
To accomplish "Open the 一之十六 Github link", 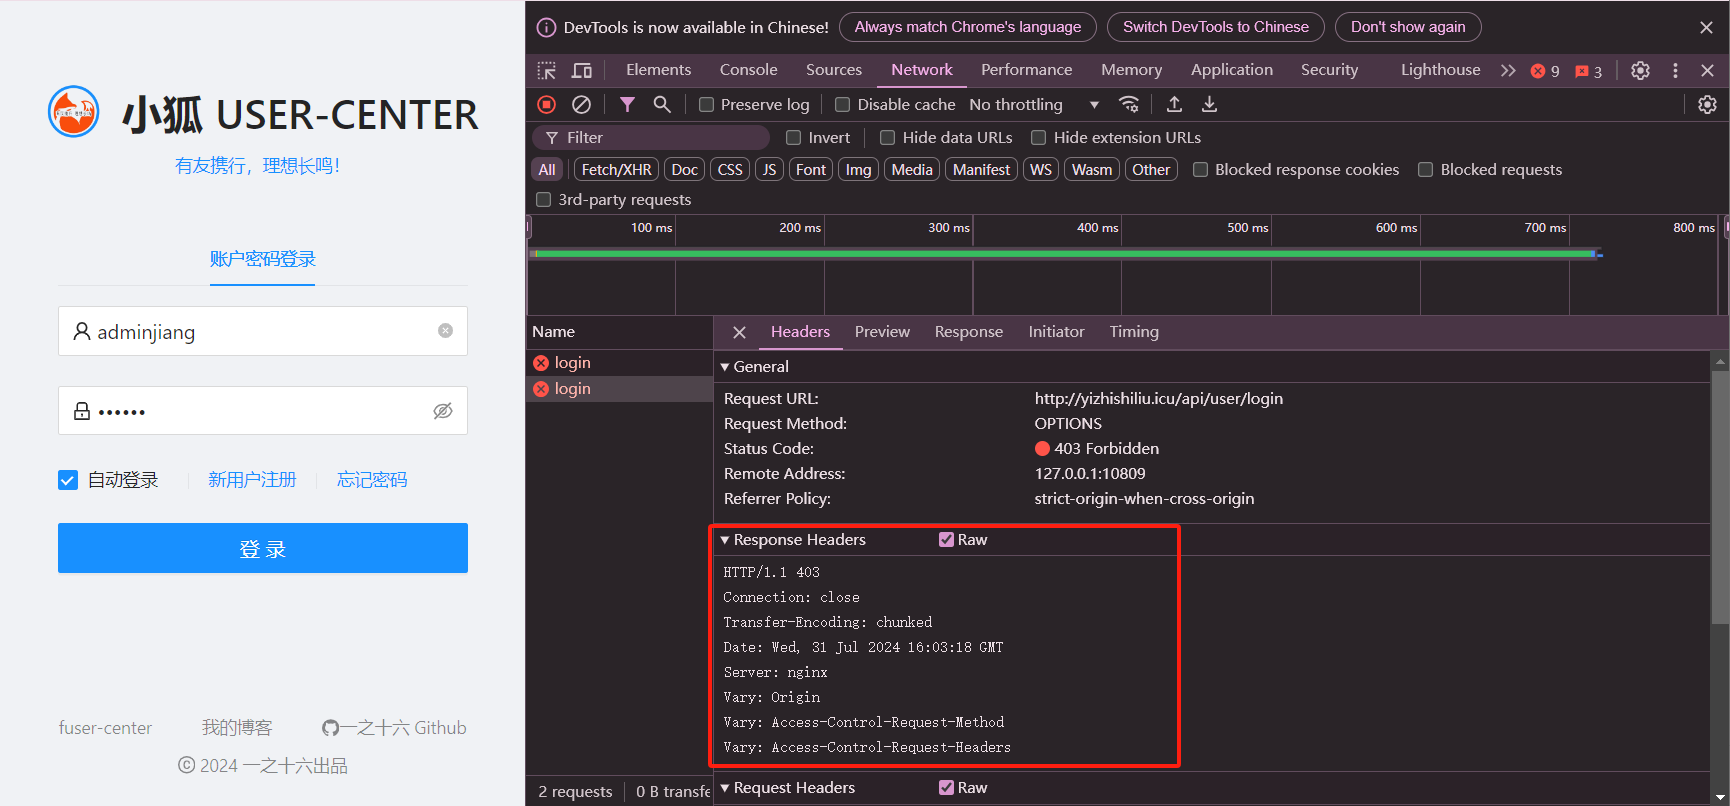I will [x=394, y=728].
